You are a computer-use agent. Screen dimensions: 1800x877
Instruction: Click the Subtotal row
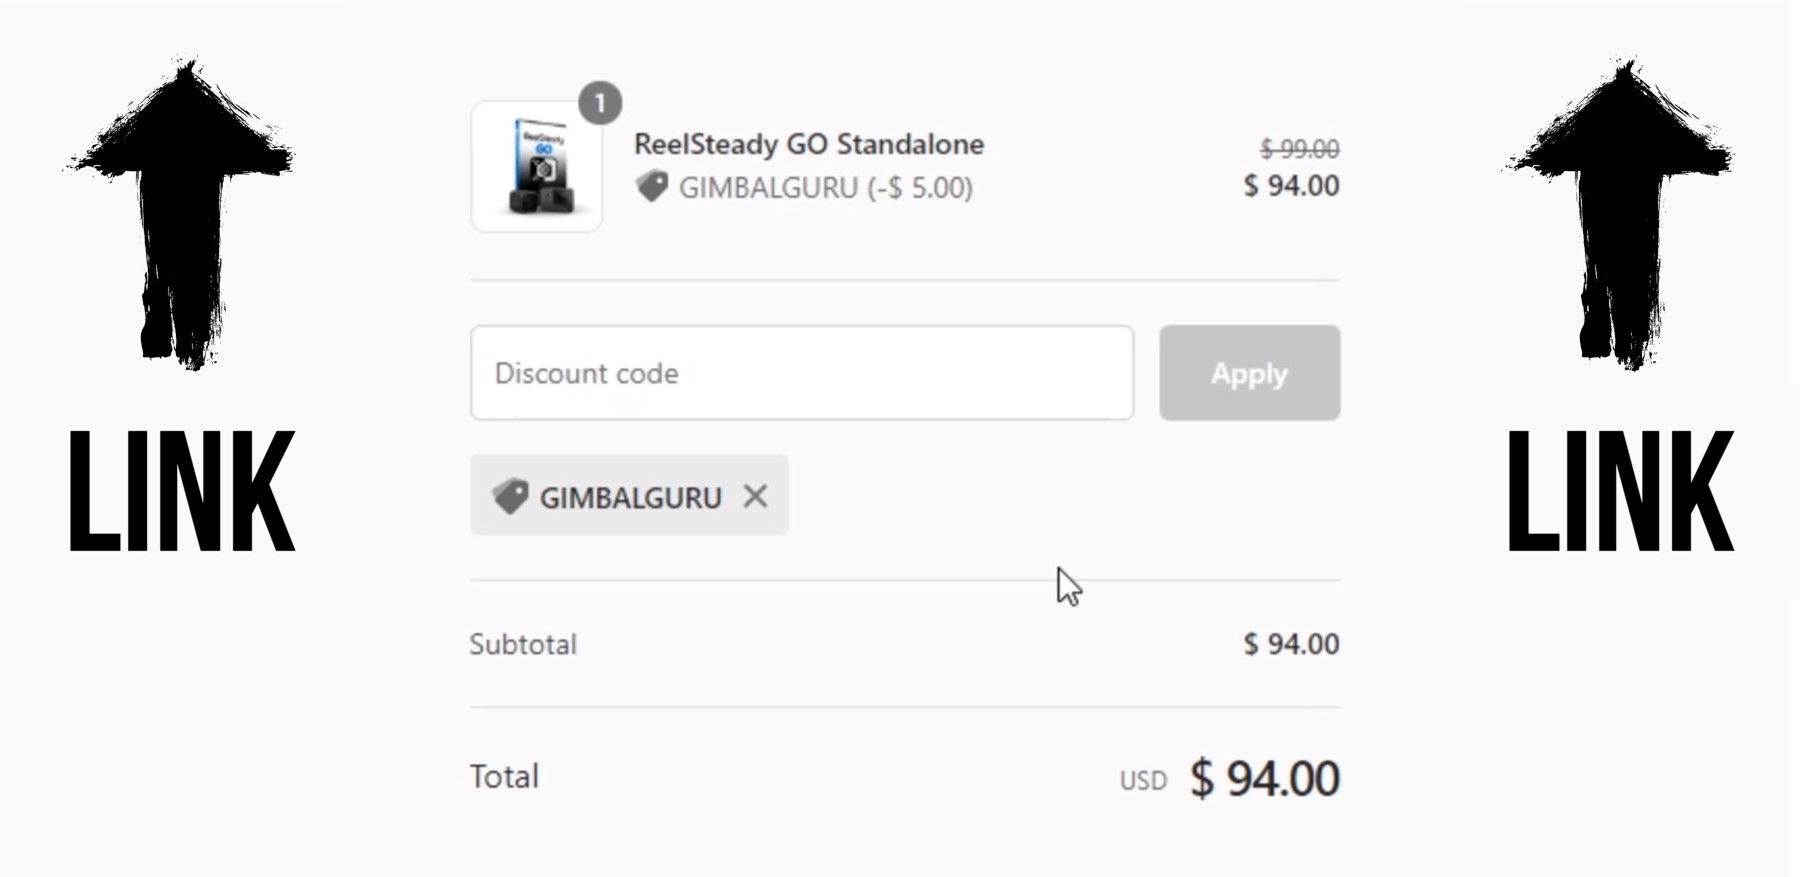pos(523,644)
